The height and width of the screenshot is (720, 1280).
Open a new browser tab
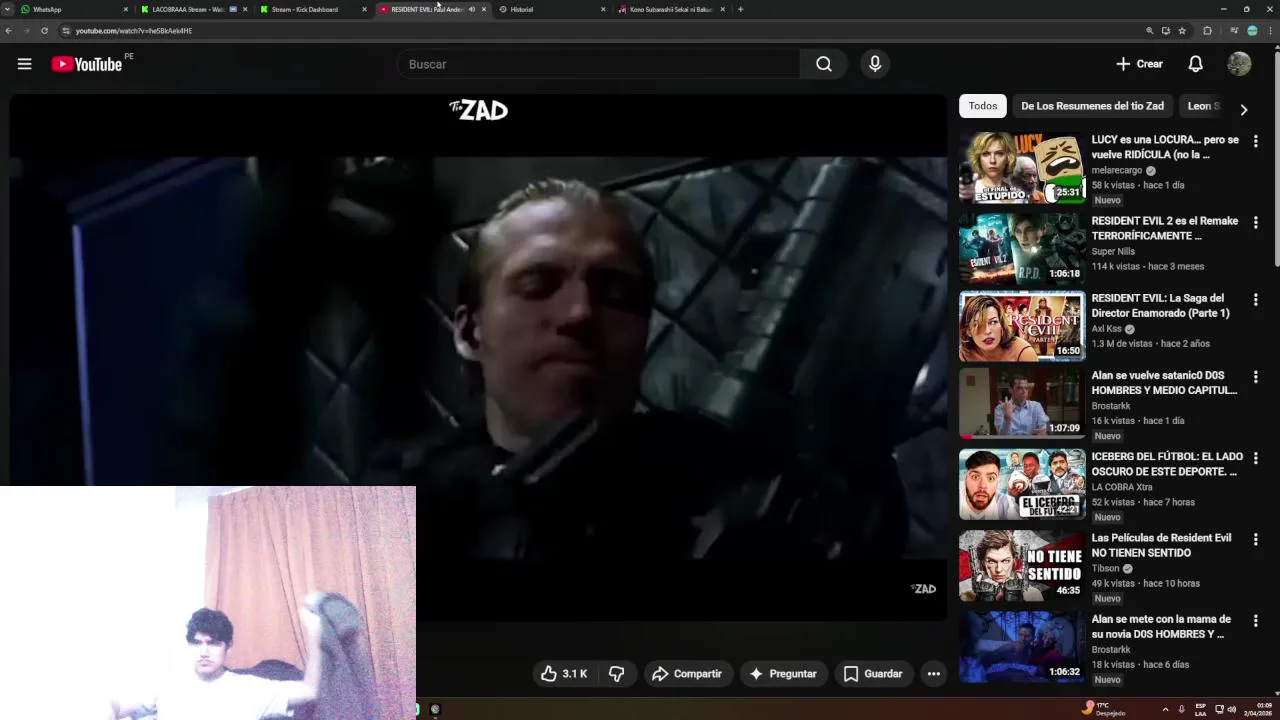(740, 9)
